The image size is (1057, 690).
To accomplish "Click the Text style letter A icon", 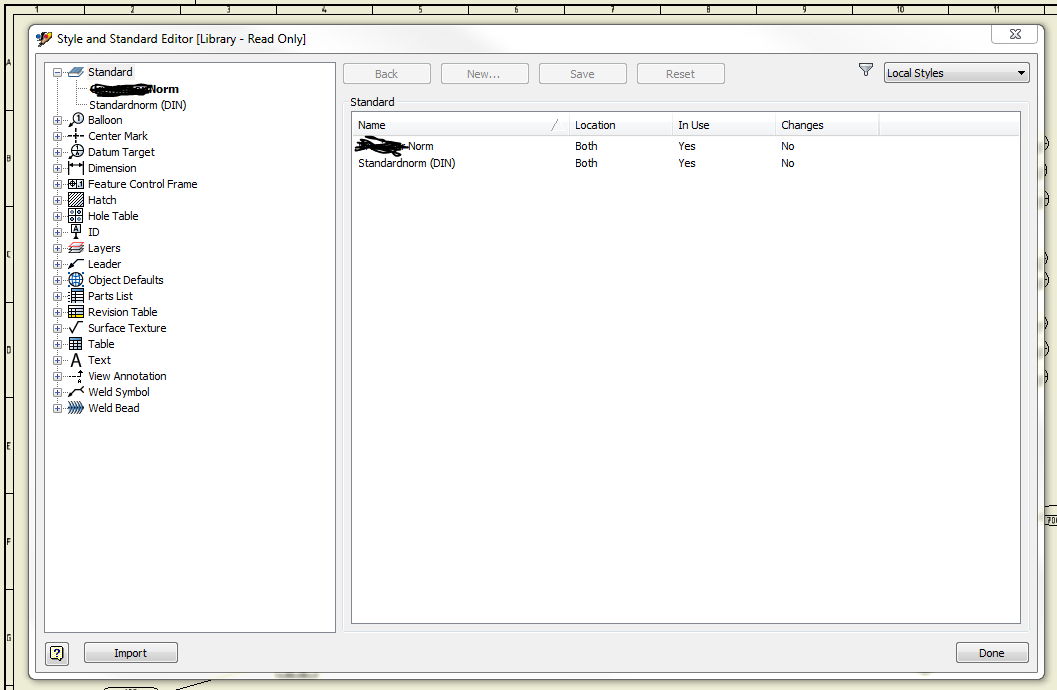I will click(76, 360).
